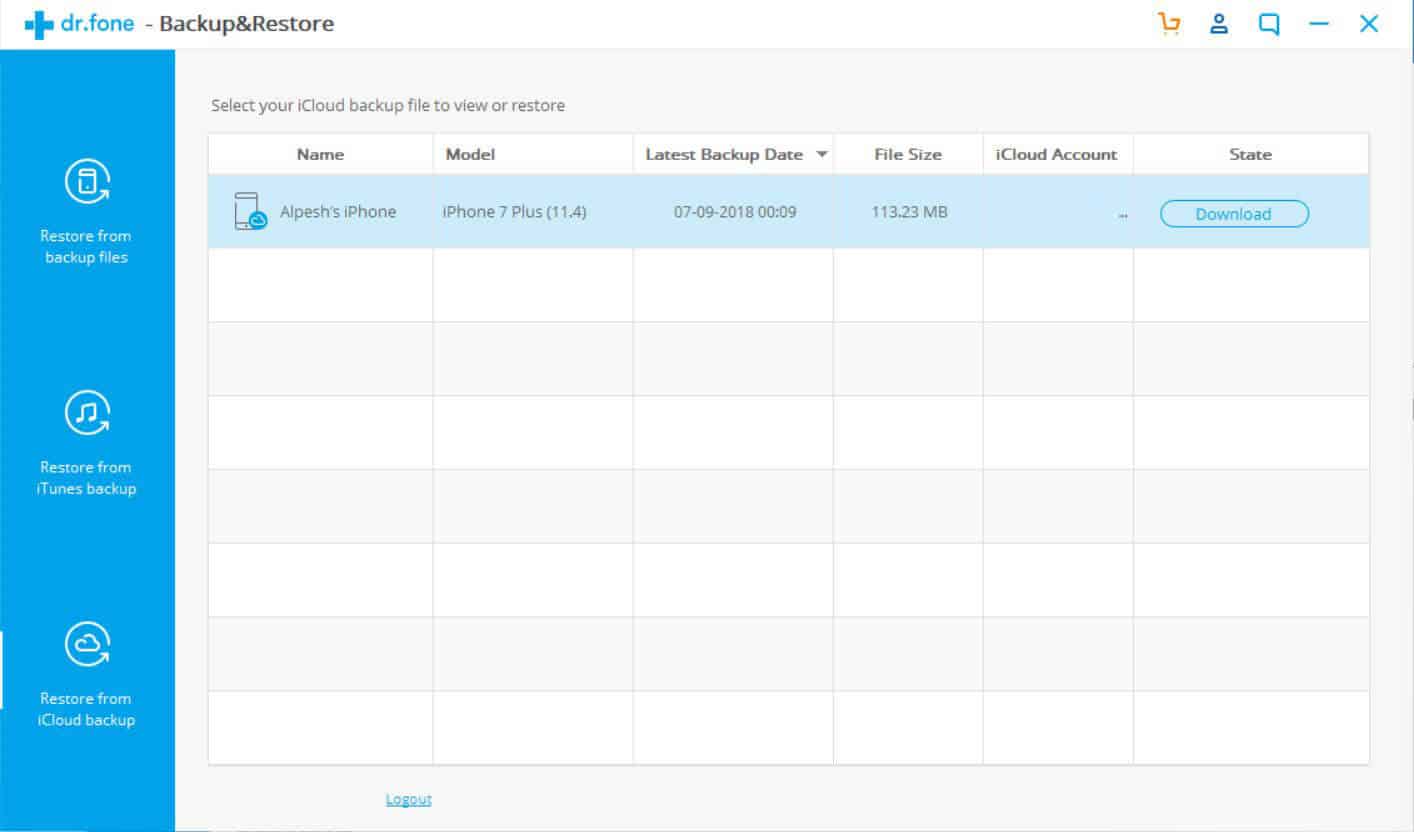Open the shopping cart icon
The width and height of the screenshot is (1414, 832).
[1169, 24]
